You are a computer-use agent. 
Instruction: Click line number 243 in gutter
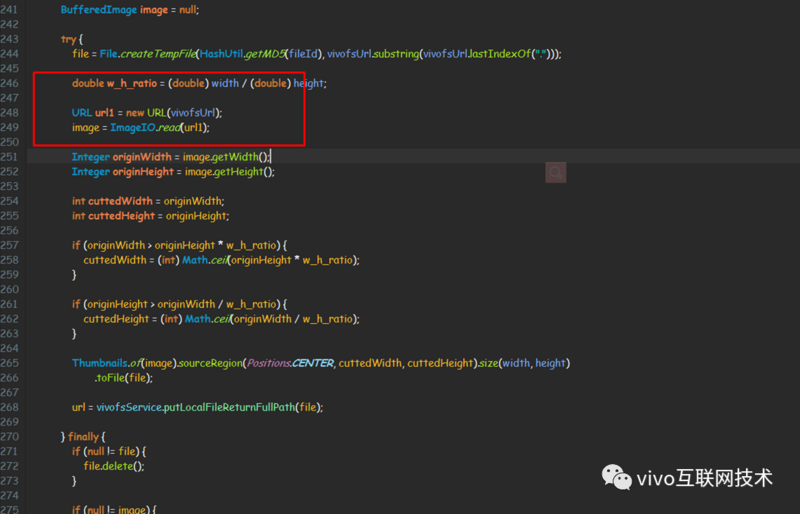pos(9,39)
